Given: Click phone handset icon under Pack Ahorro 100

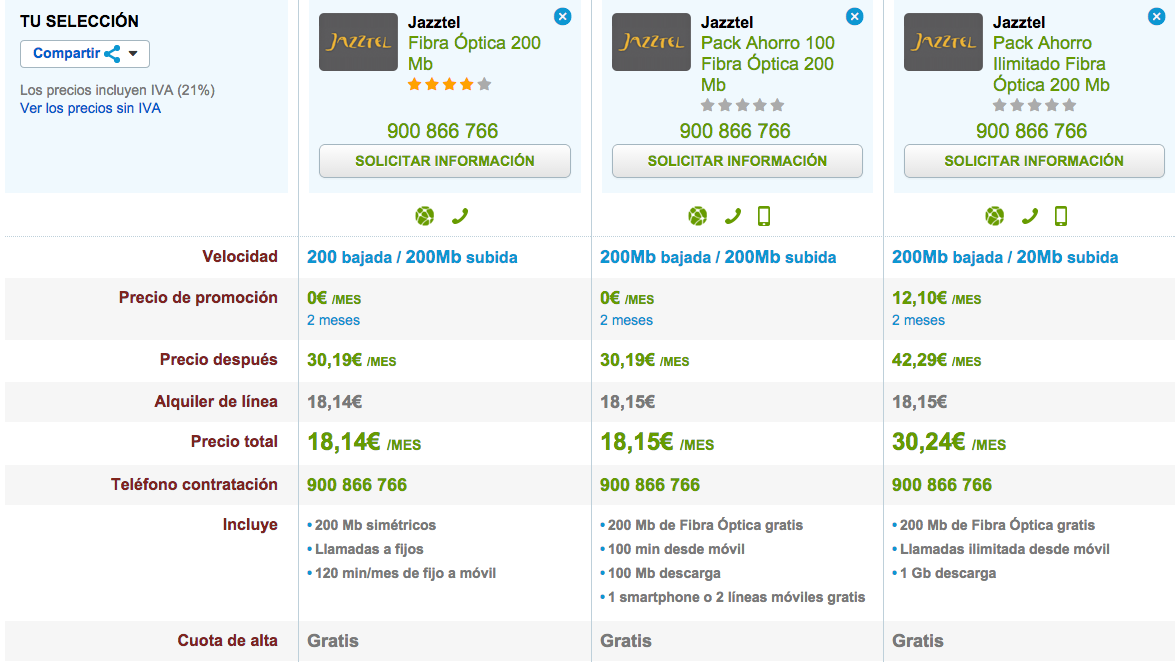Looking at the screenshot, I should click(733, 216).
